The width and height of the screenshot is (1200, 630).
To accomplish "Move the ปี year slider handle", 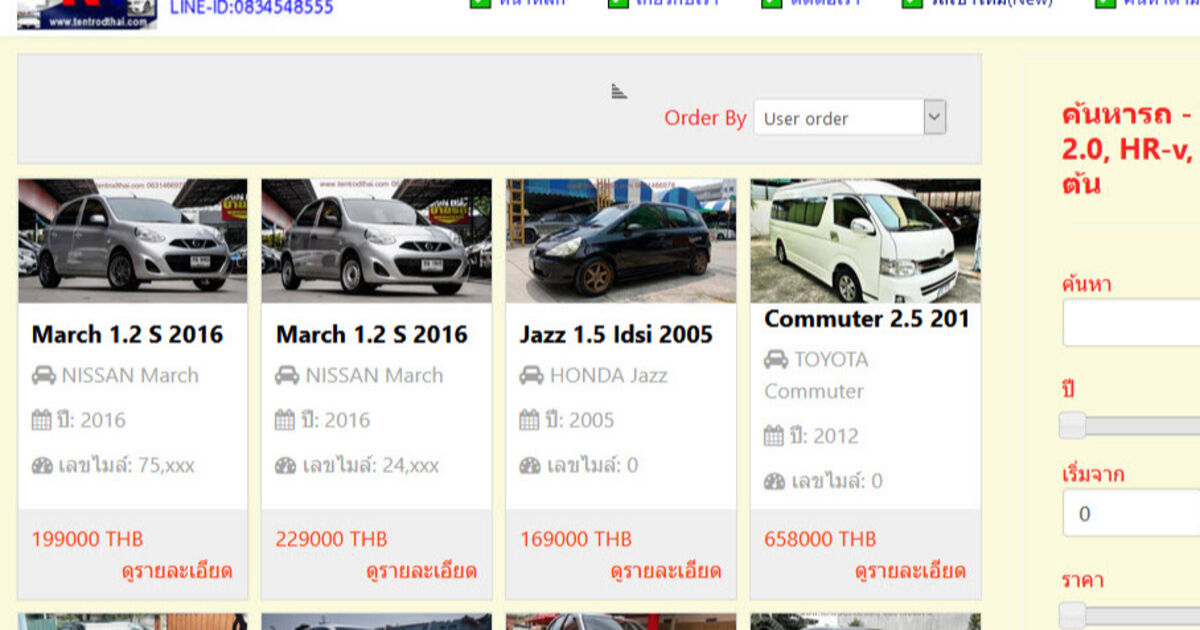I will click(x=1072, y=426).
